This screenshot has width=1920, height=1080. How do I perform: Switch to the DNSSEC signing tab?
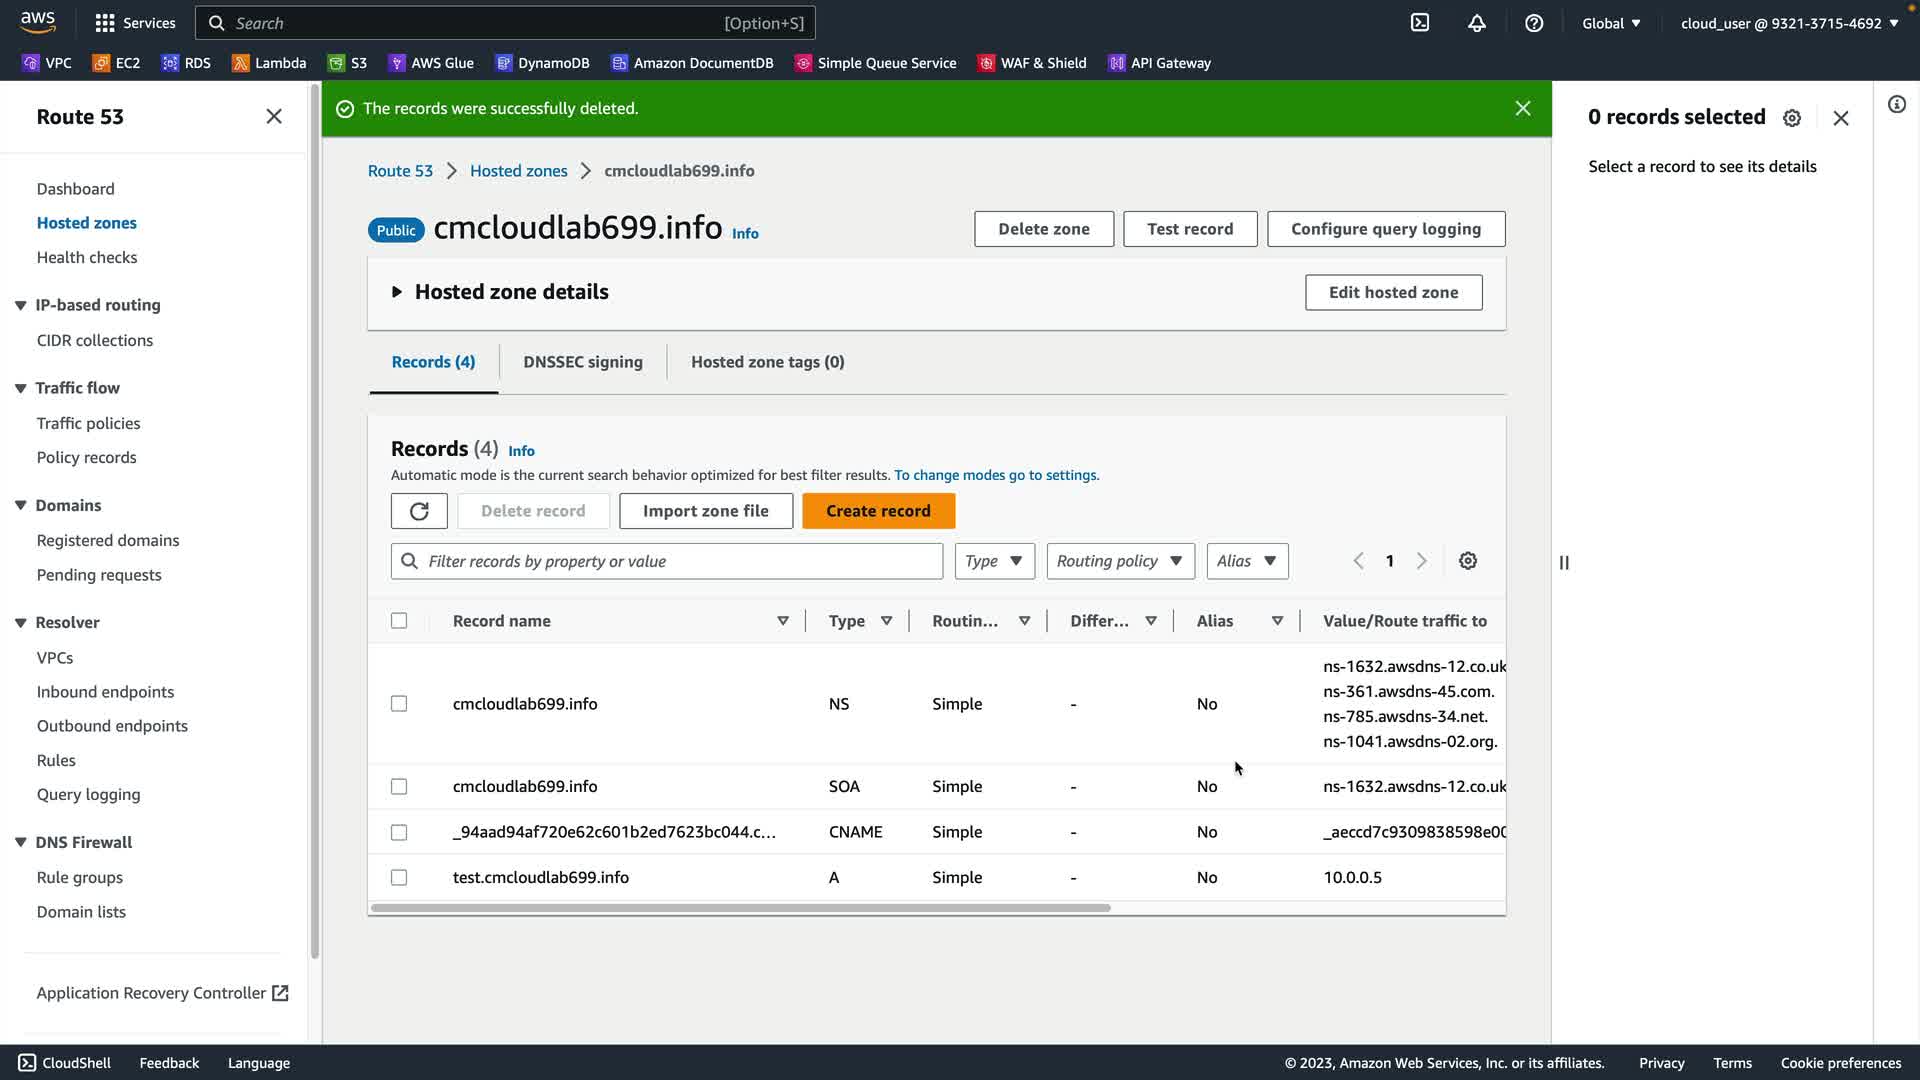[583, 362]
